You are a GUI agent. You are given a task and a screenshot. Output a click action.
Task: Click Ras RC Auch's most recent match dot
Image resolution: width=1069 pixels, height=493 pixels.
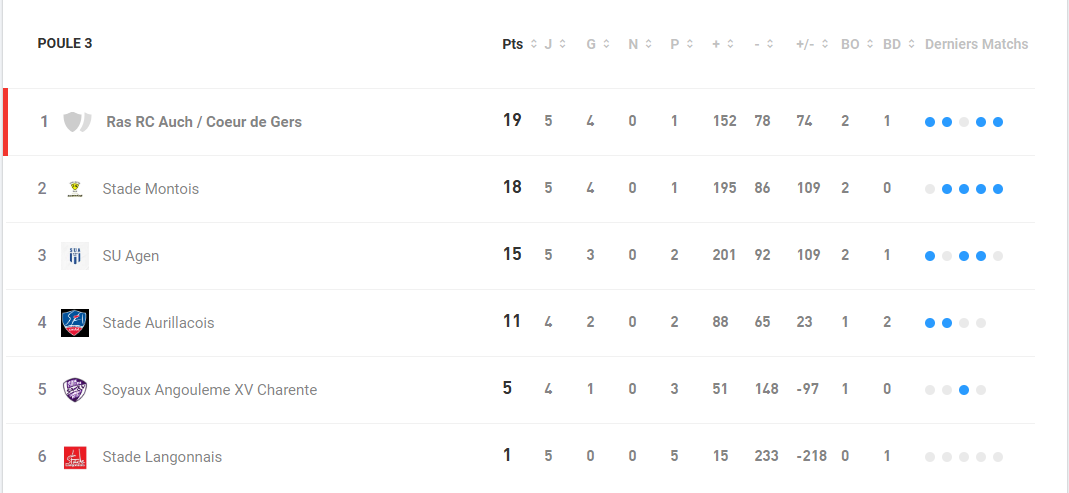(997, 122)
